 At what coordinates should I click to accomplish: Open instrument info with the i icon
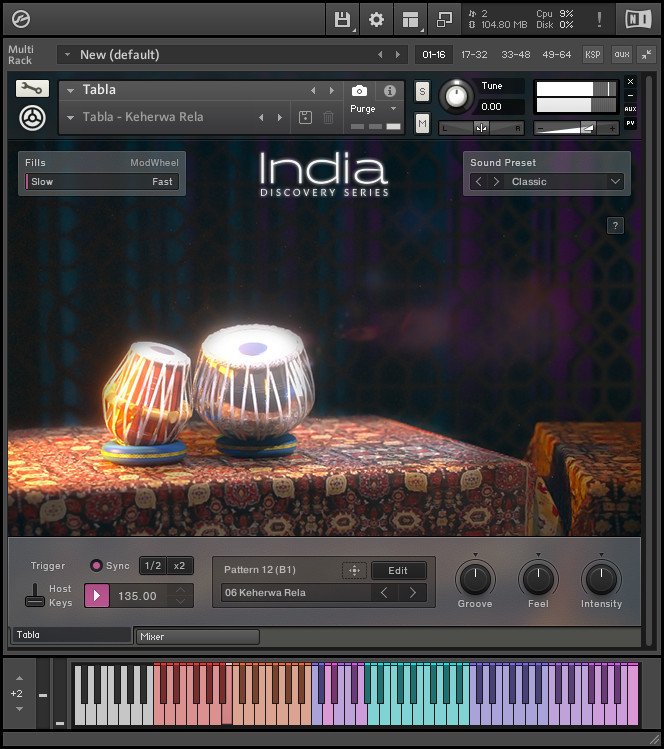click(390, 91)
